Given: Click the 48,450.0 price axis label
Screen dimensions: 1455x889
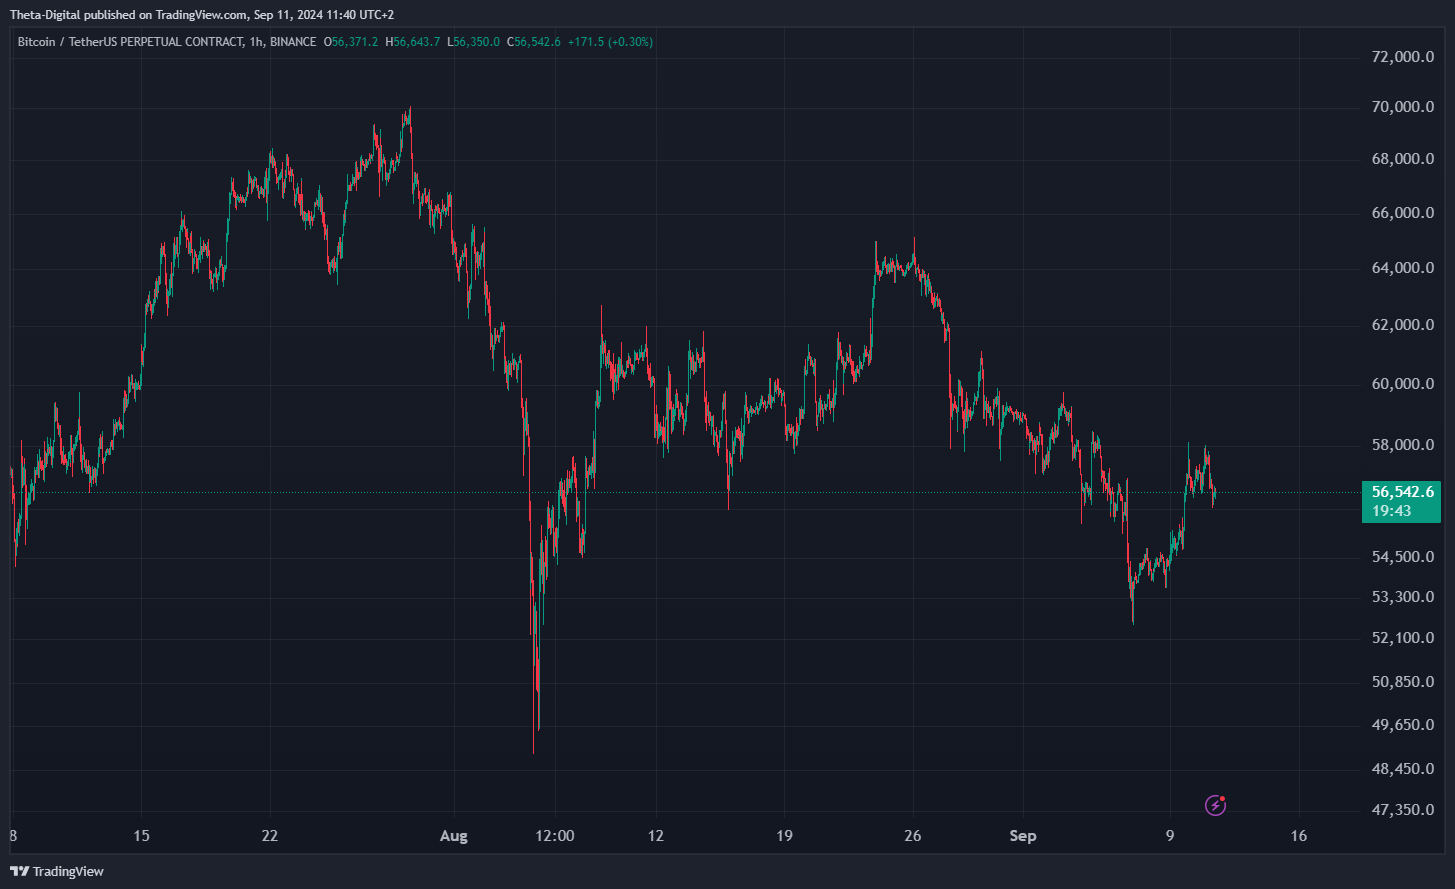Looking at the screenshot, I should click(x=1403, y=769).
